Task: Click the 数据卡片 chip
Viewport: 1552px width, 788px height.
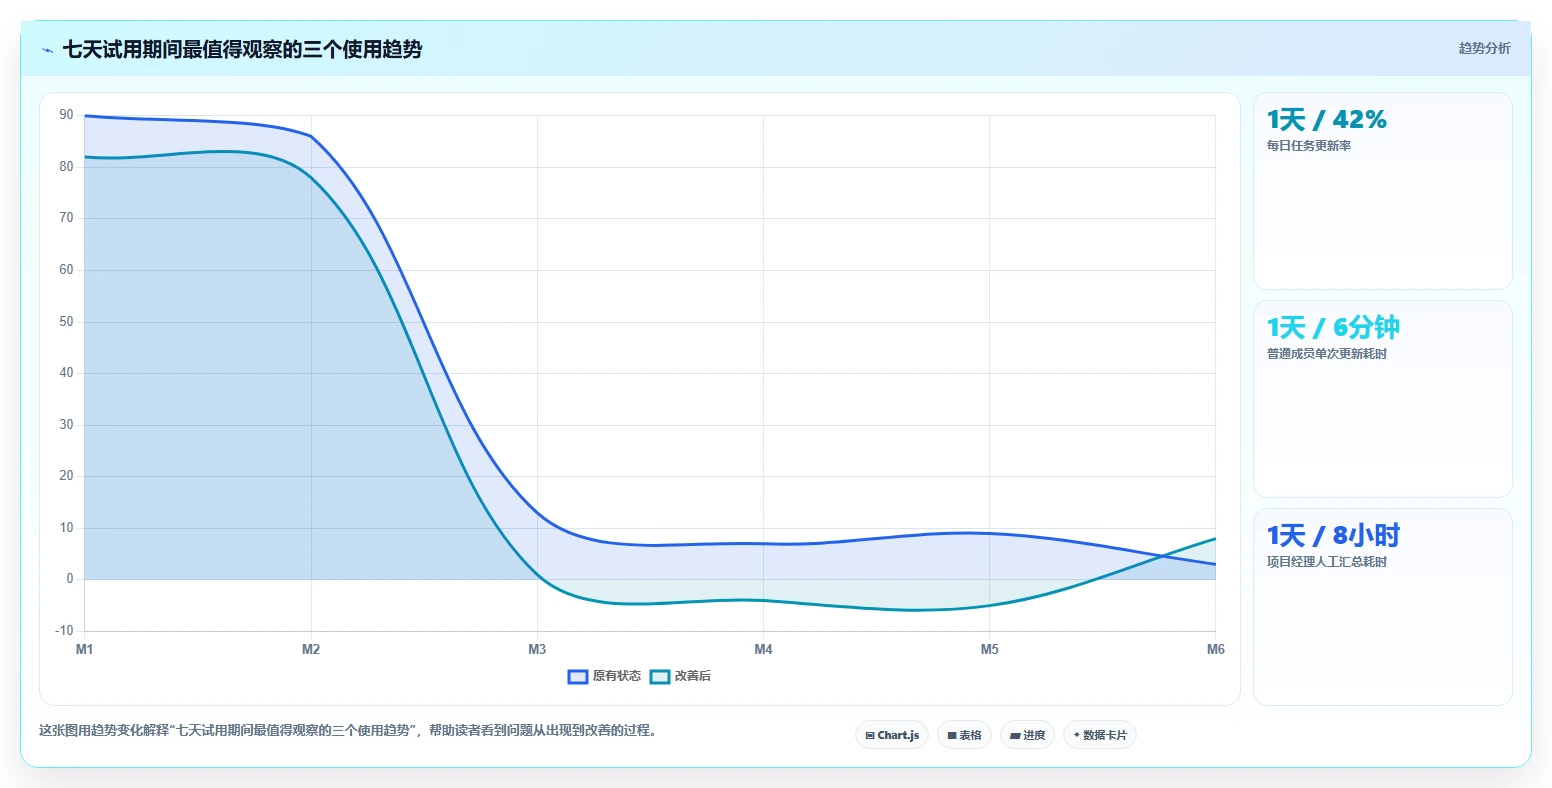Action: [x=1100, y=735]
